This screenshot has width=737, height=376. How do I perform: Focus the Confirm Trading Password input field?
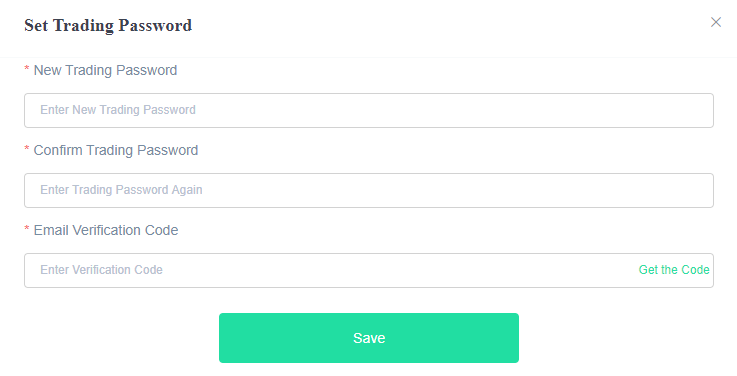point(369,190)
